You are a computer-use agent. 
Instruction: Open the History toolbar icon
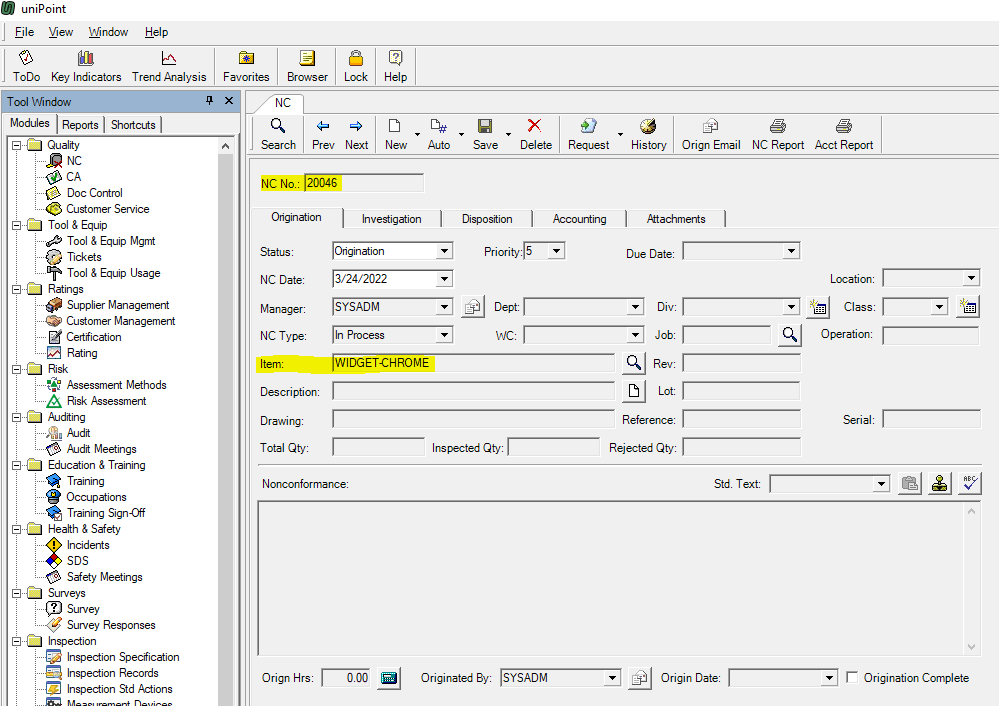[x=648, y=127]
